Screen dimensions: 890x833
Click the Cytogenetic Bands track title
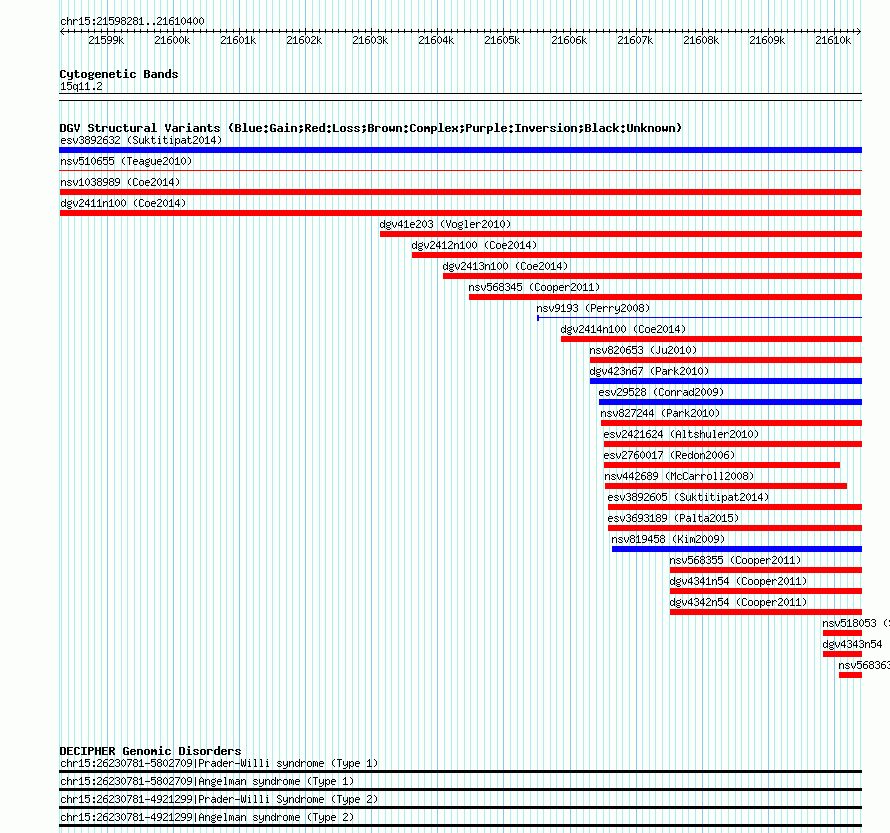click(x=119, y=74)
